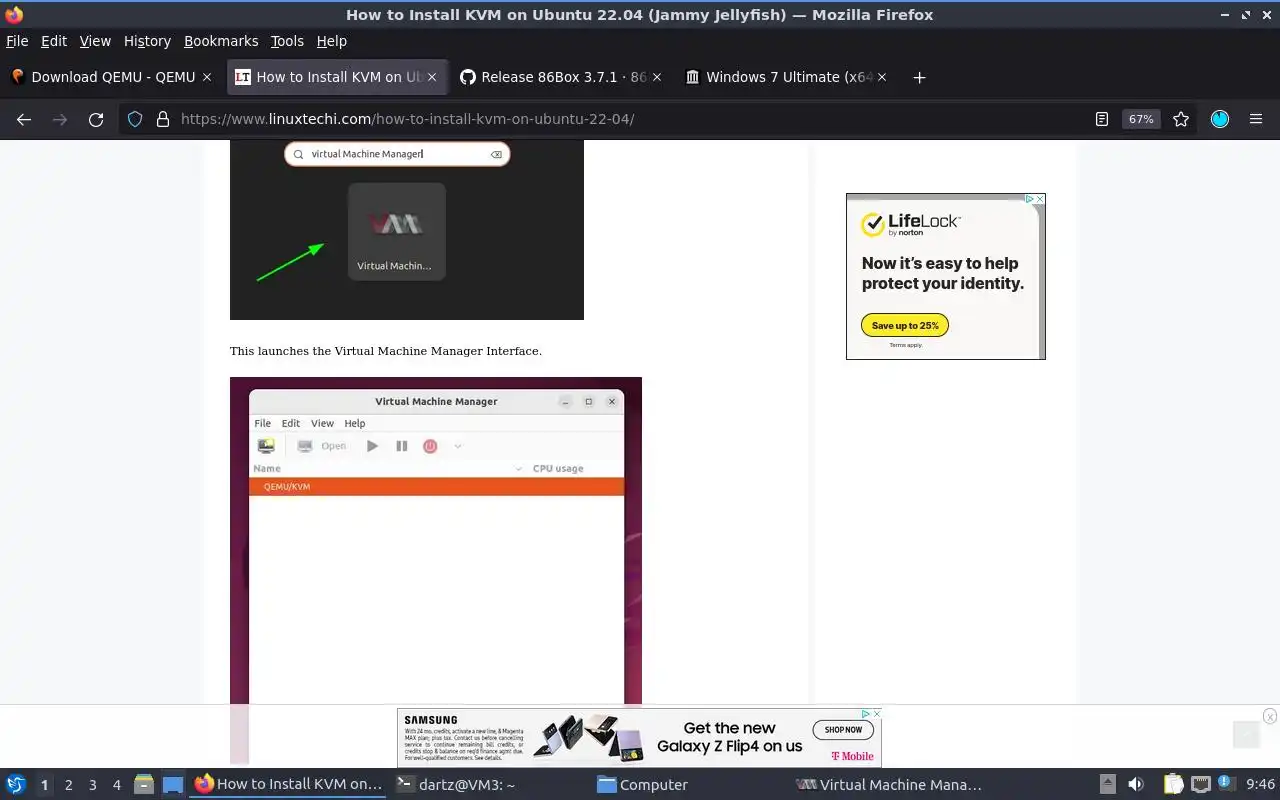
Task: Focus Firefox in the taskbar
Action: (288, 785)
